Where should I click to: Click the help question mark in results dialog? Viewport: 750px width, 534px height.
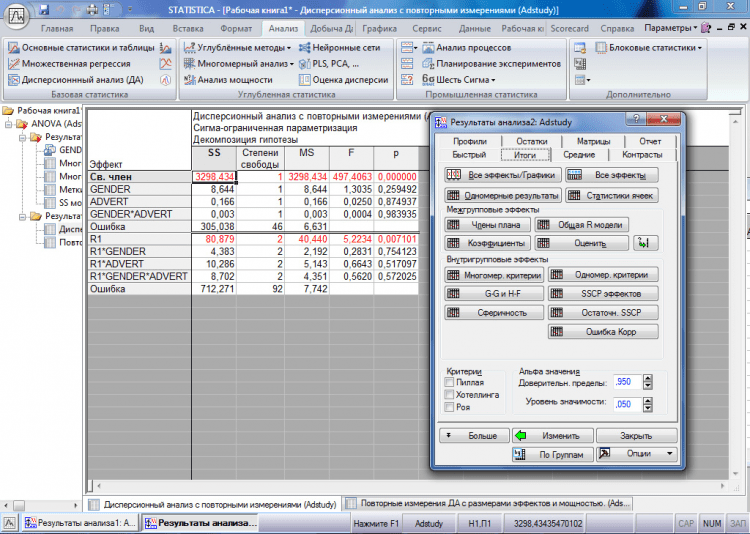pyautogui.click(x=636, y=119)
